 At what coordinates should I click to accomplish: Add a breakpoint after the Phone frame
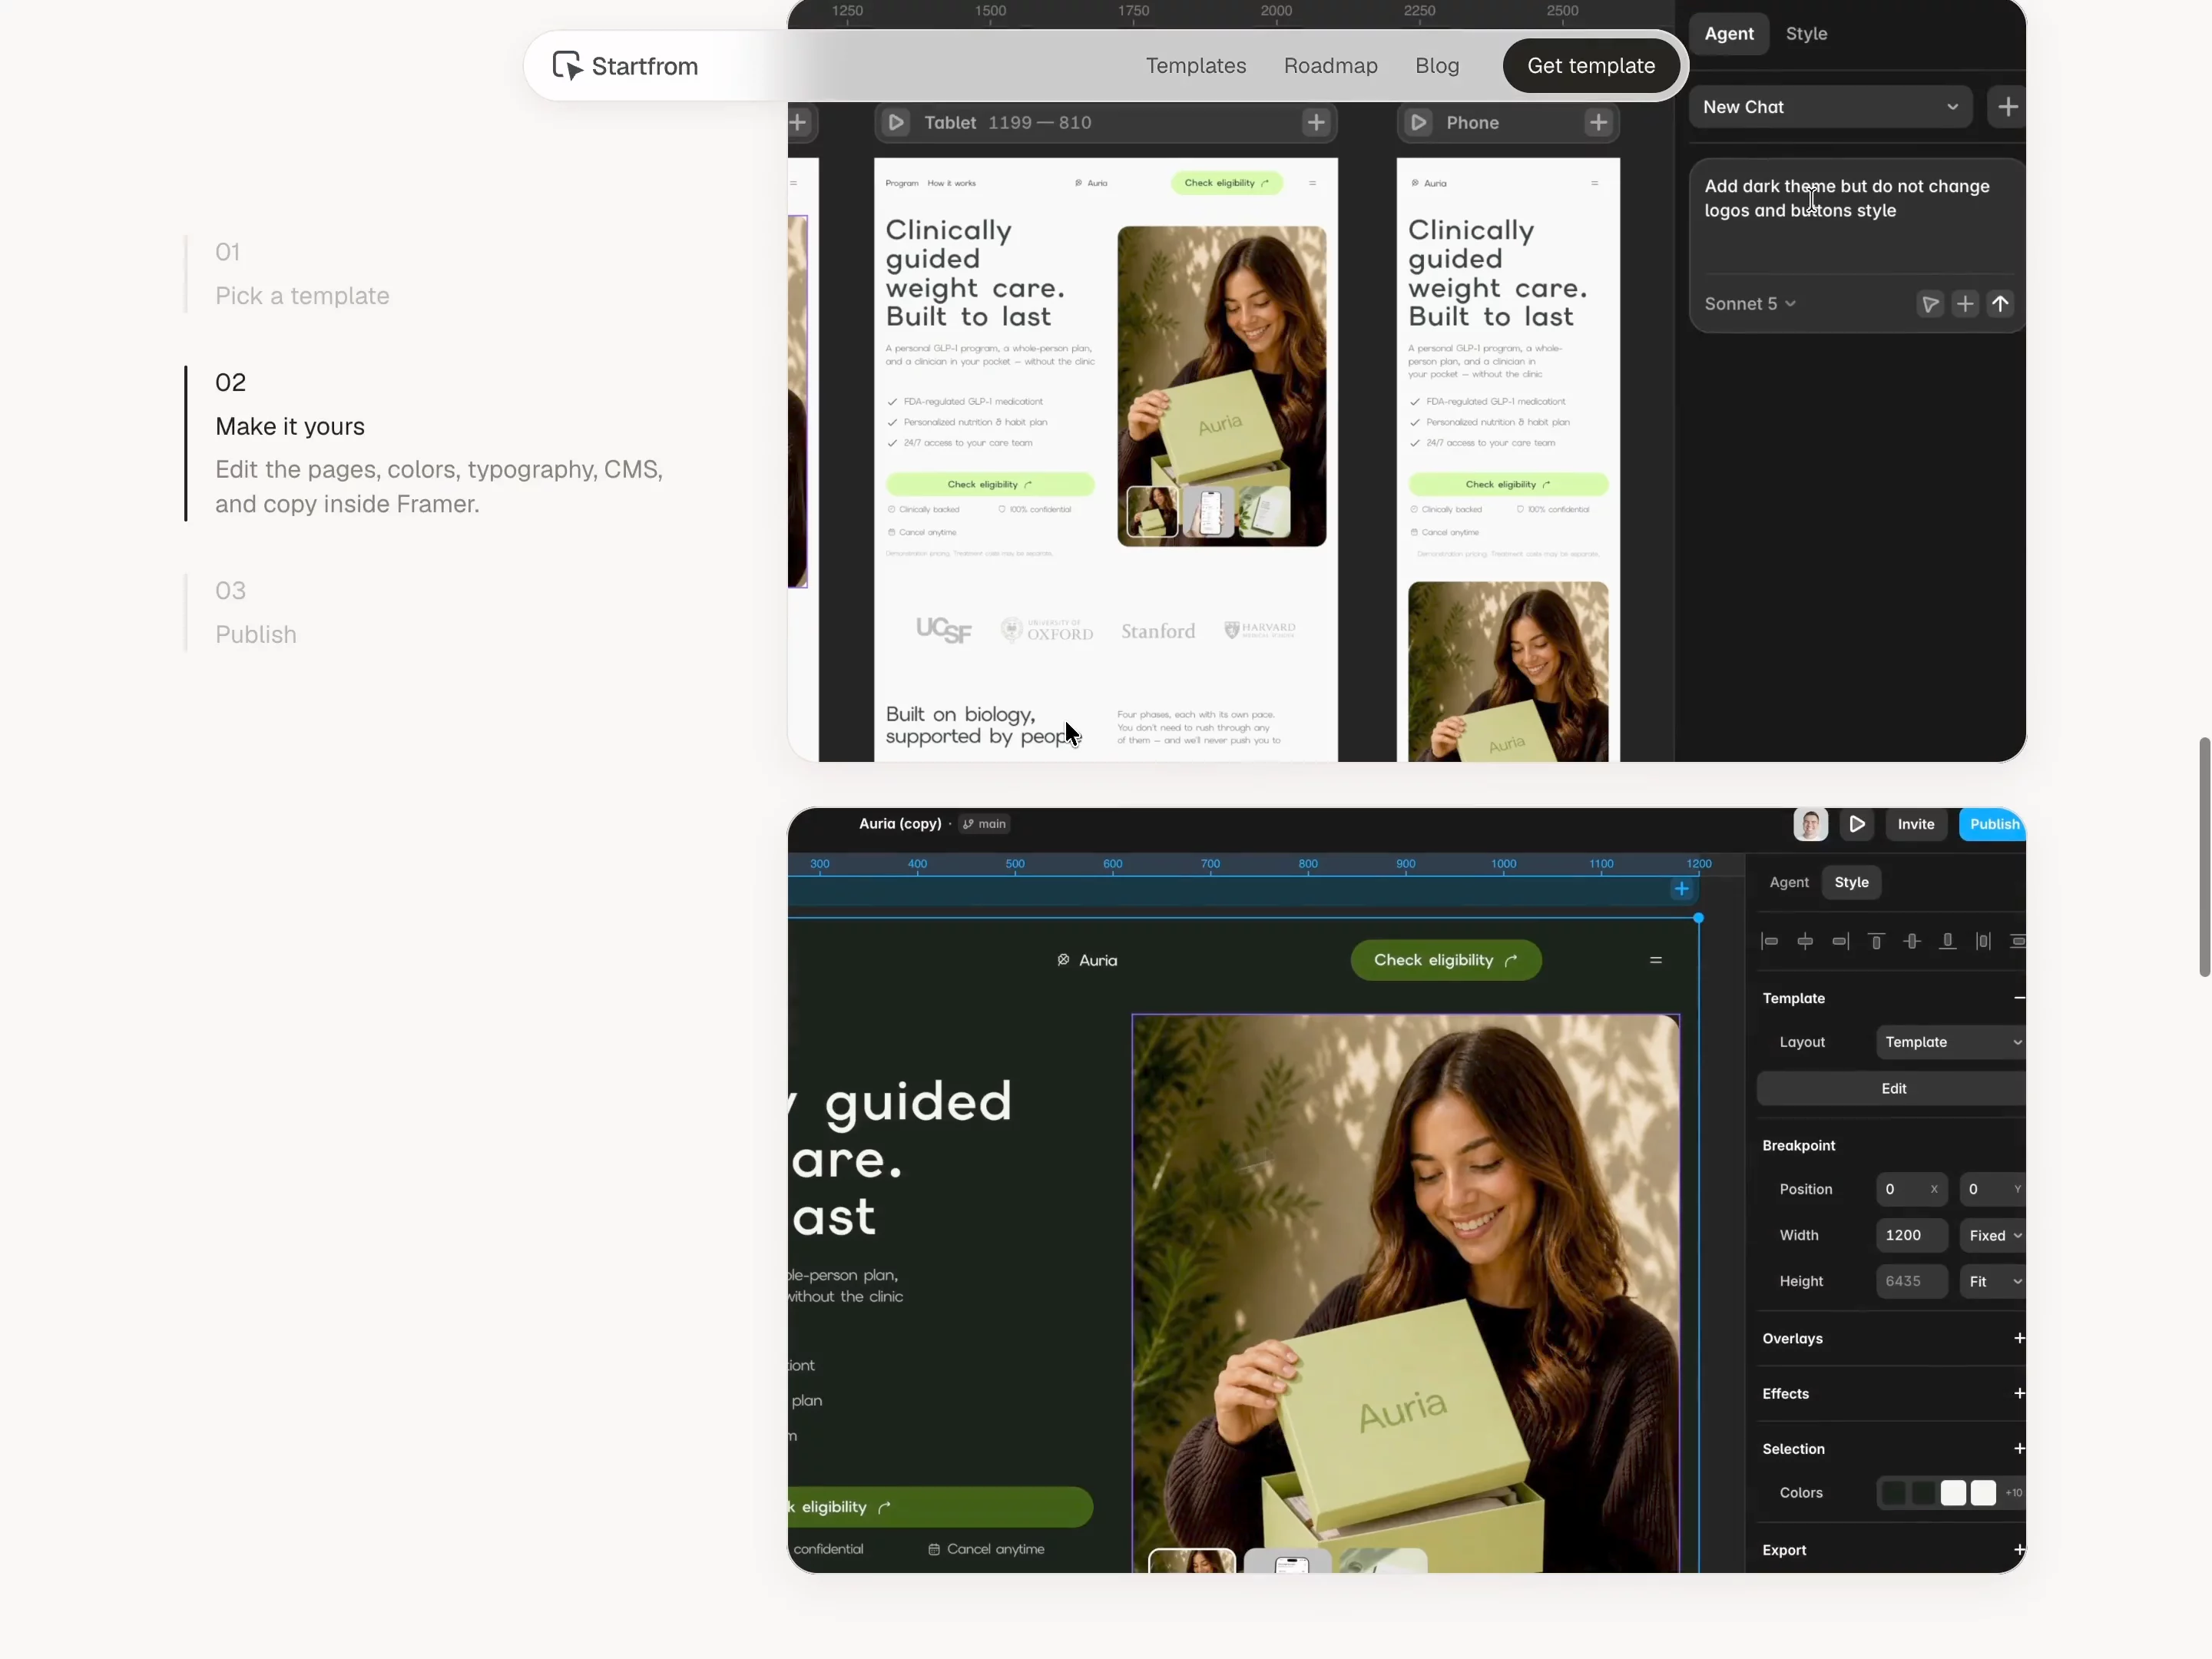coord(1598,123)
